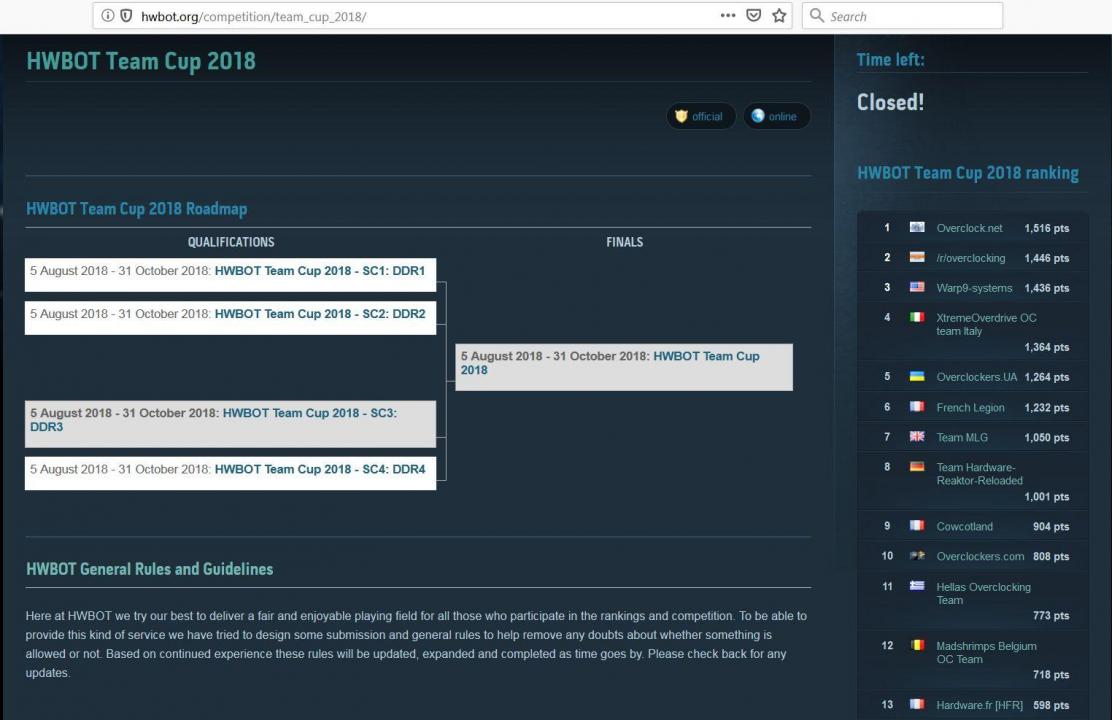The height and width of the screenshot is (720, 1112).
Task: Open HWBOT Team Cup 2018 - SC1: DDR1
Action: pyautogui.click(x=320, y=271)
